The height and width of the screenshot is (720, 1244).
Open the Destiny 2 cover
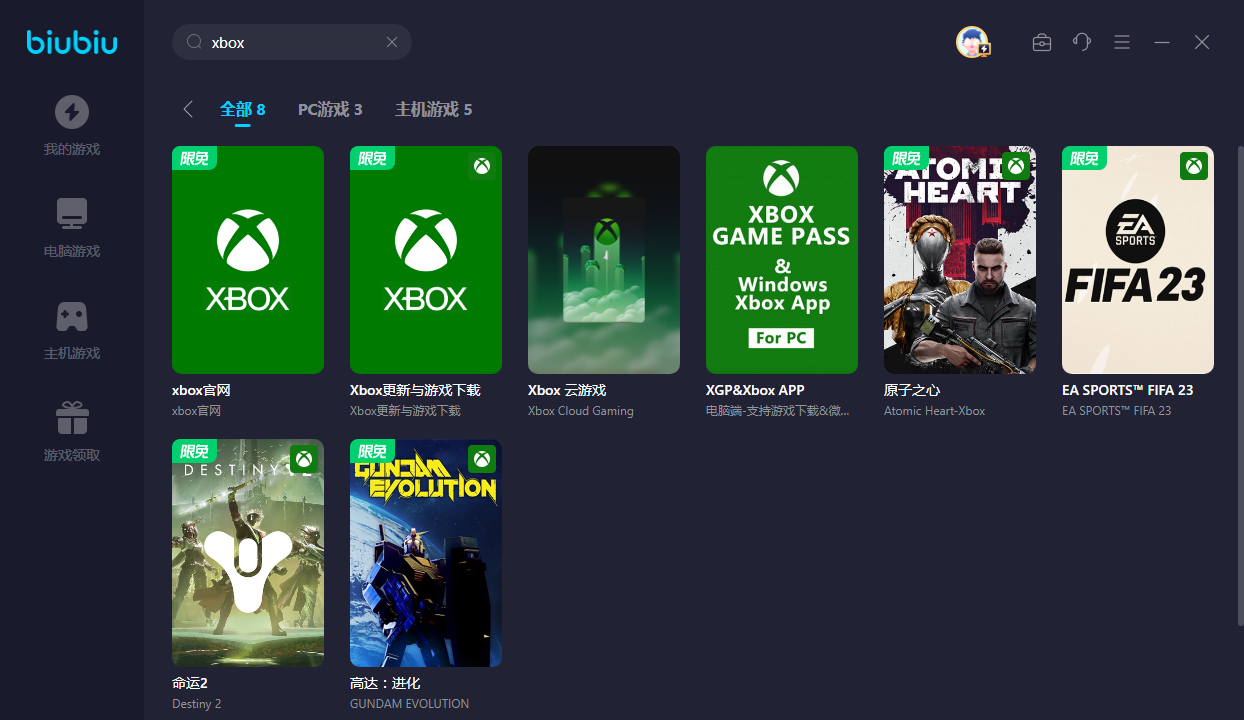click(248, 553)
